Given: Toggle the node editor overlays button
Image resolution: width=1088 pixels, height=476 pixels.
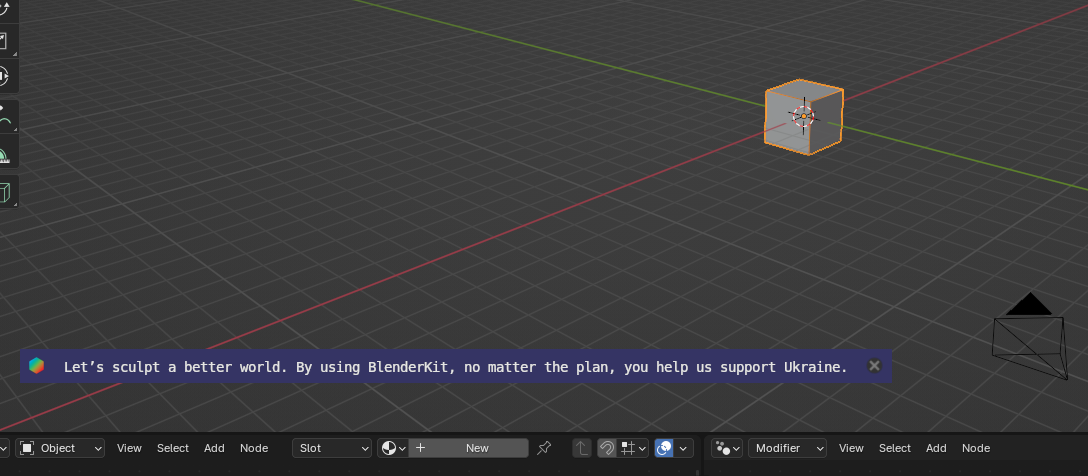Looking at the screenshot, I should pos(663,448).
